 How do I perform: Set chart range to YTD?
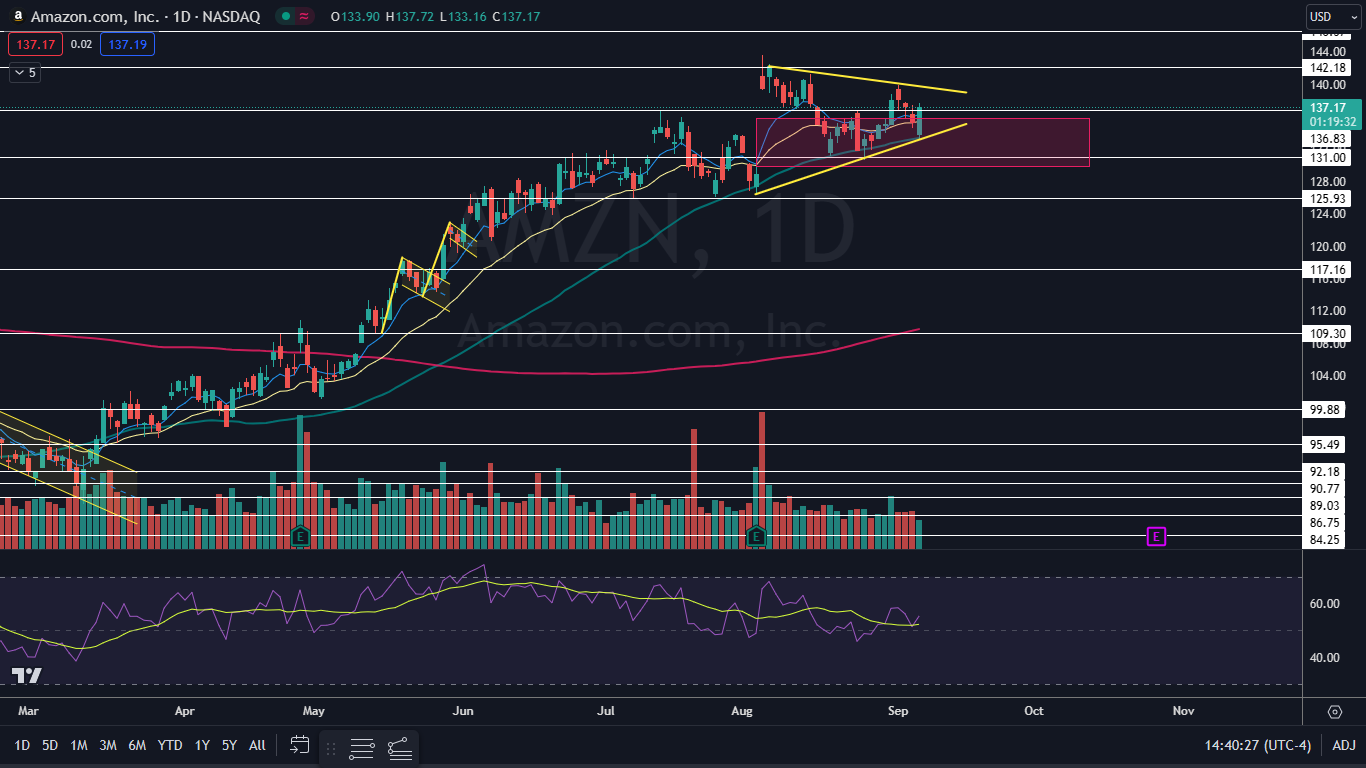[x=170, y=745]
